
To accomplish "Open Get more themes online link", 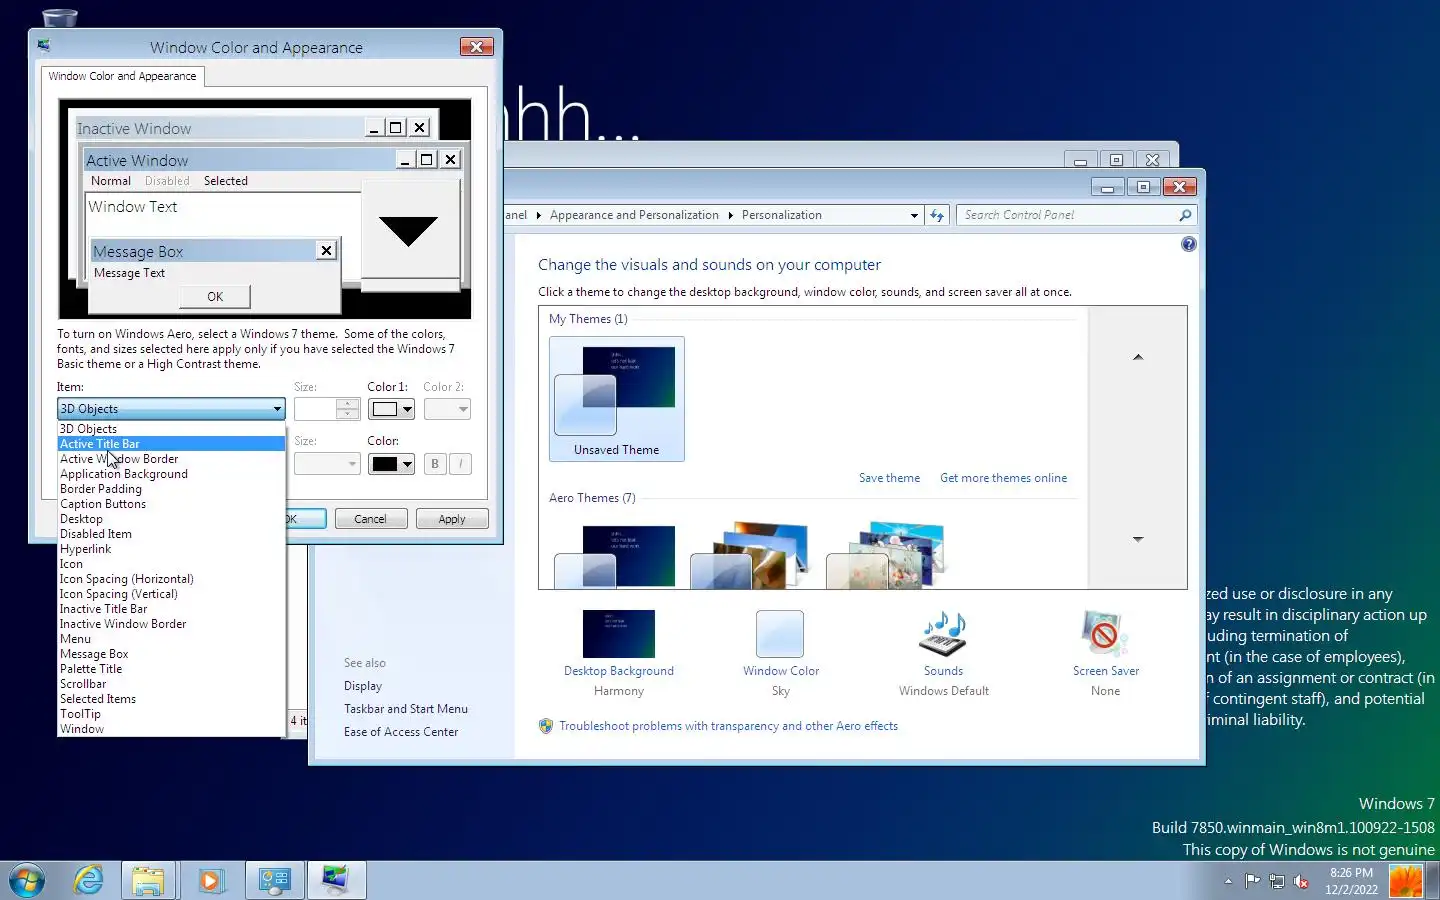I will pyautogui.click(x=1003, y=478).
